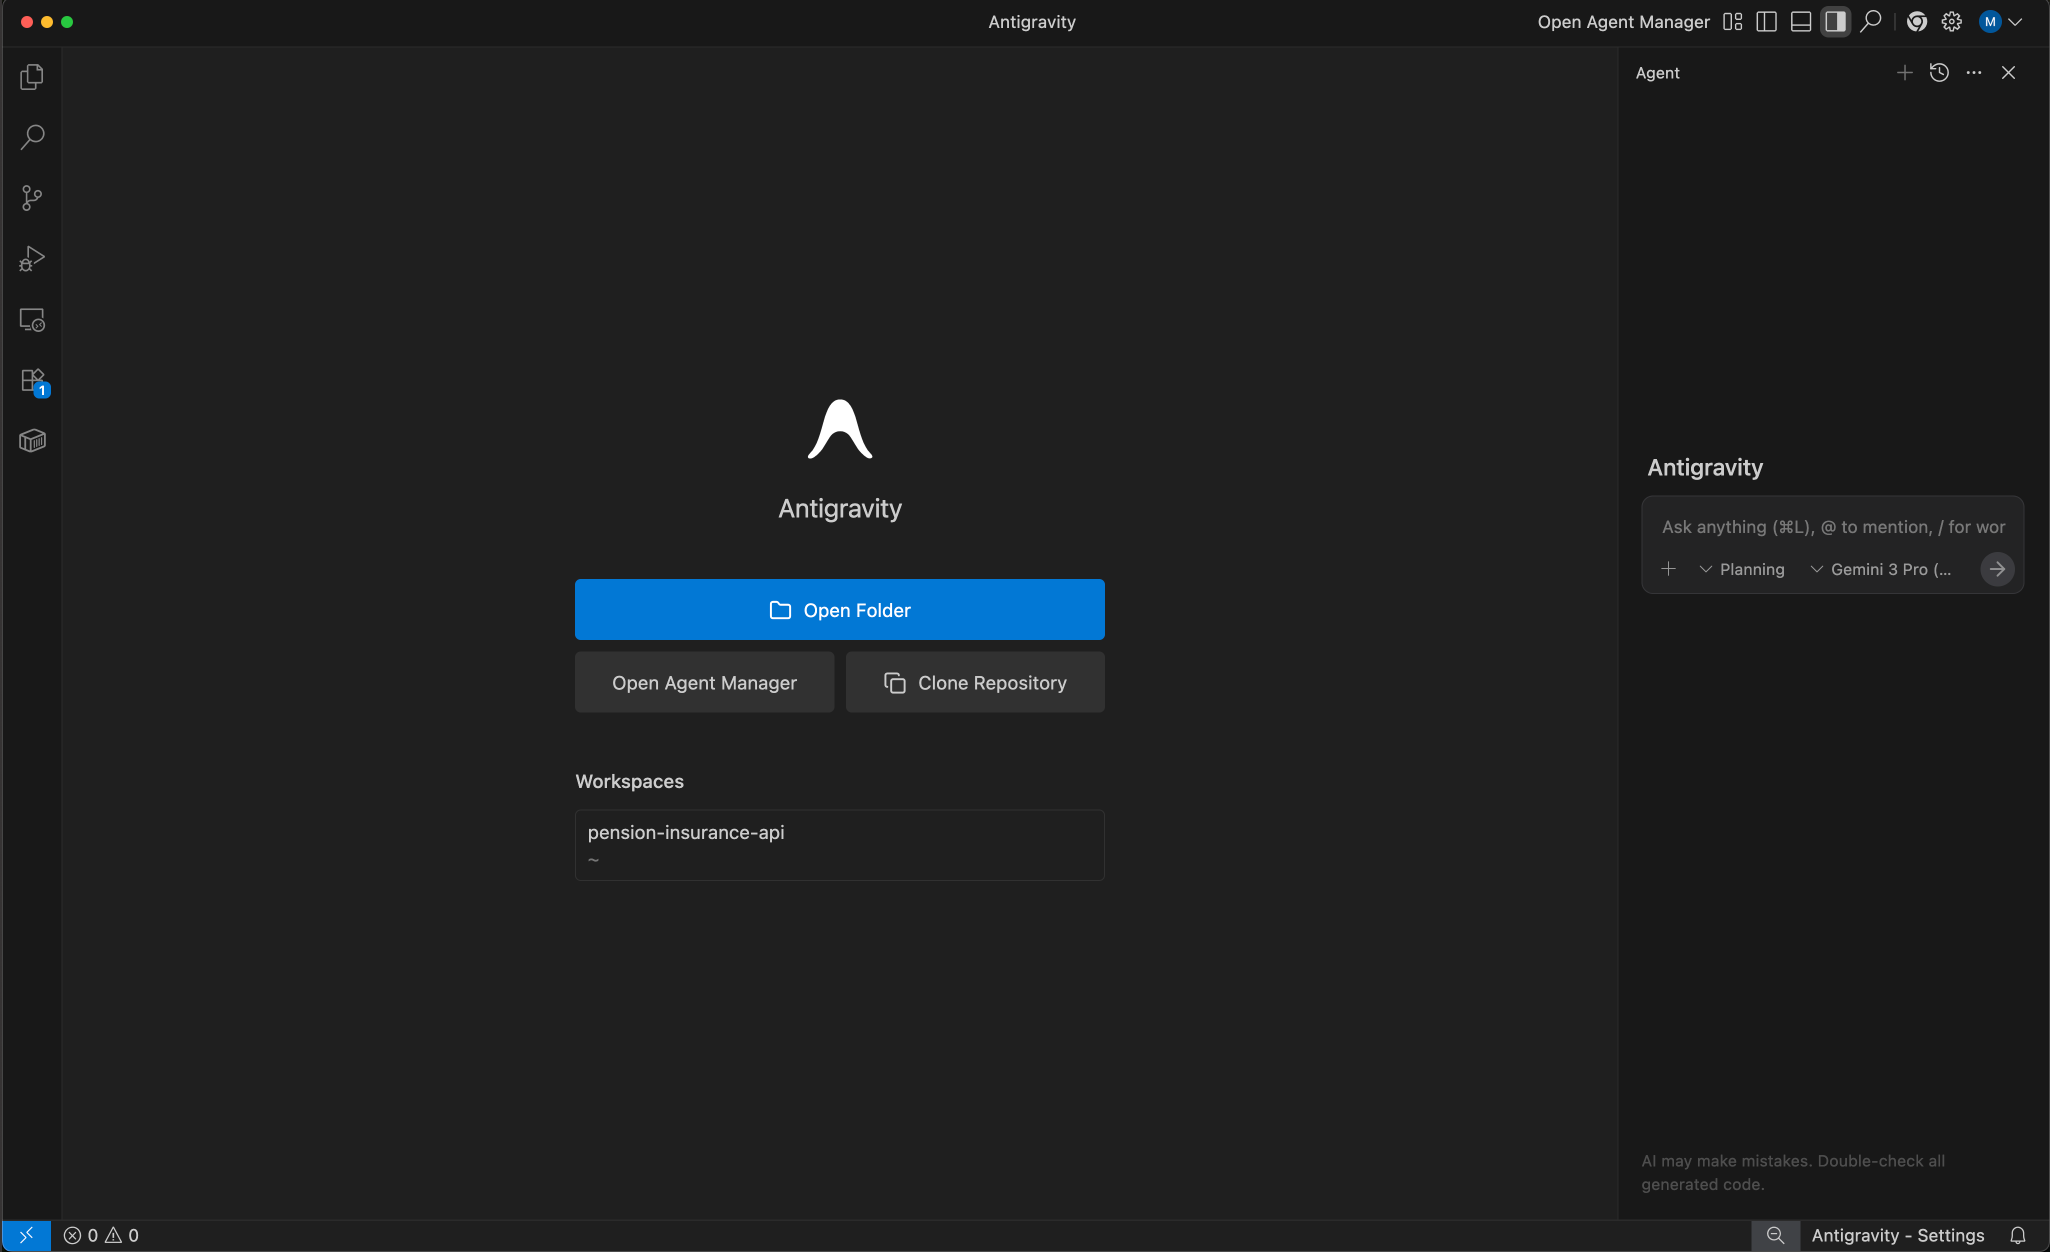The height and width of the screenshot is (1252, 2050).
Task: Open the Gemini 3 Pro model selector
Action: pyautogui.click(x=1881, y=569)
